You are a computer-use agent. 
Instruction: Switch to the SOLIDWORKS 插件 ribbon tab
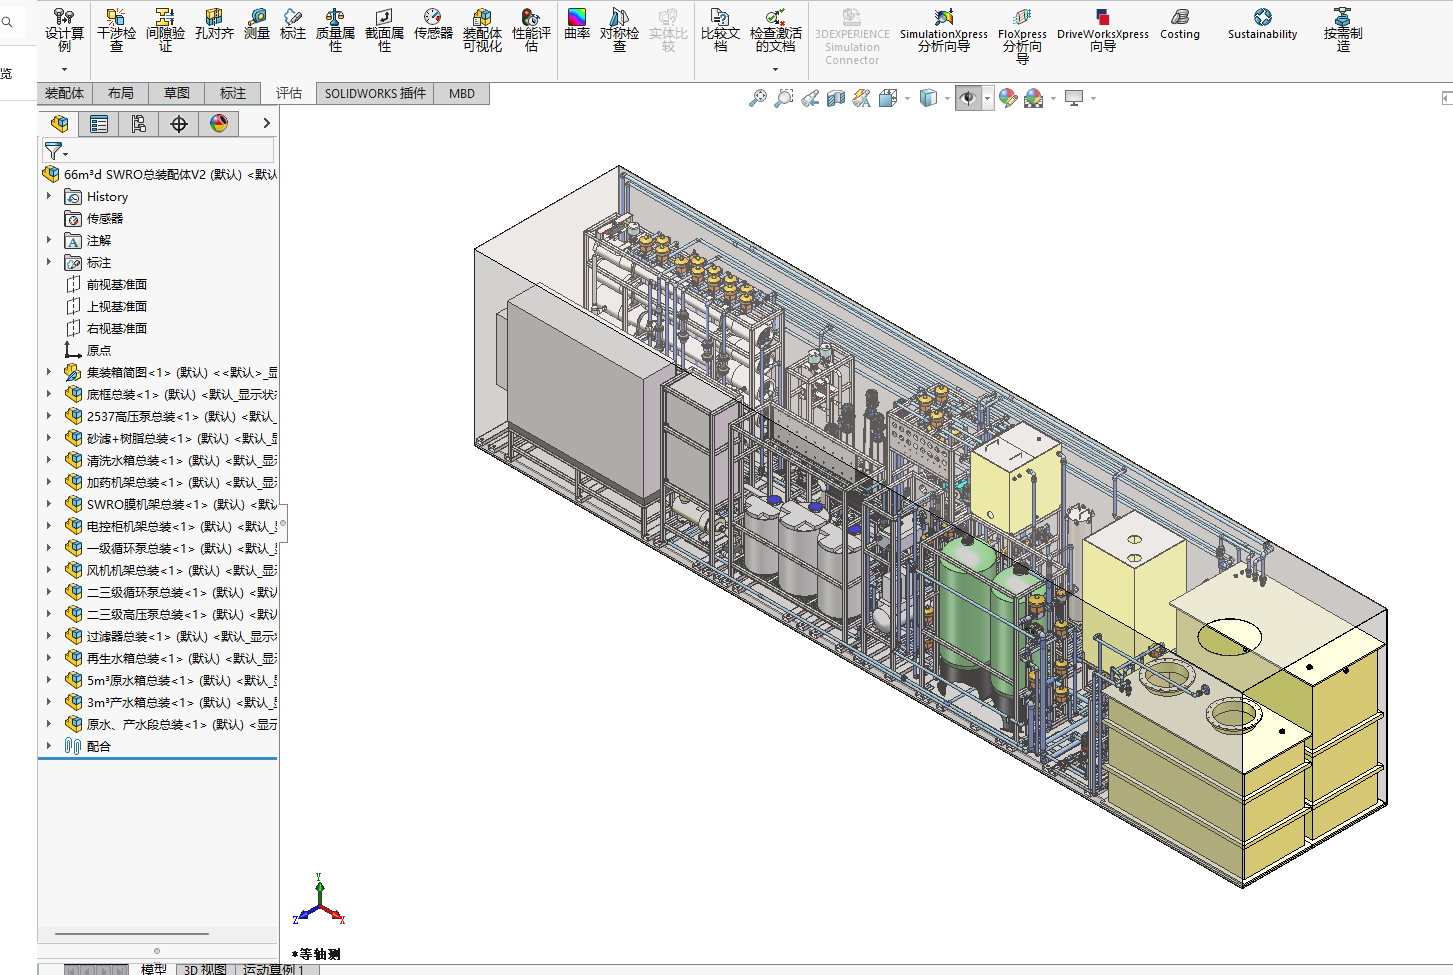(x=375, y=93)
